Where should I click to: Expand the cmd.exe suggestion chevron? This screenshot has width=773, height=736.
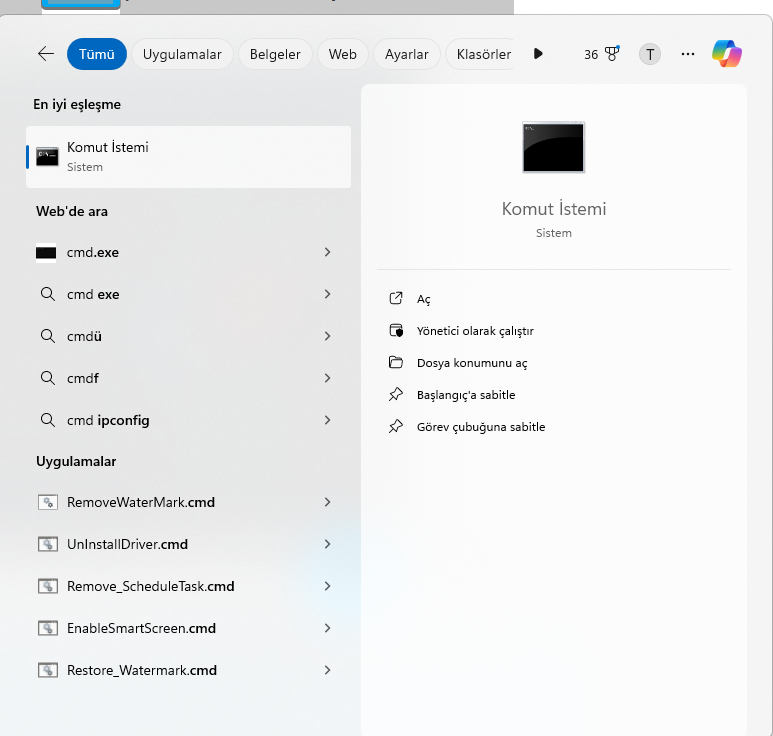[327, 252]
